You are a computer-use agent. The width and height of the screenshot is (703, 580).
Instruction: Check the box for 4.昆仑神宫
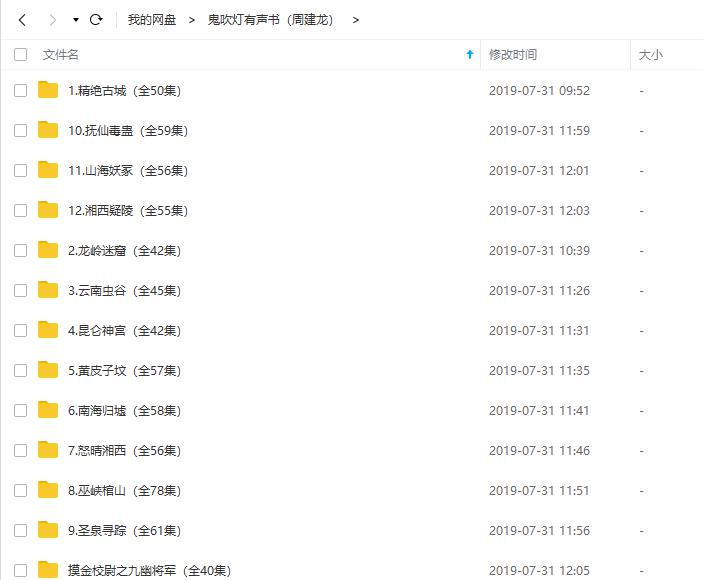click(x=21, y=330)
